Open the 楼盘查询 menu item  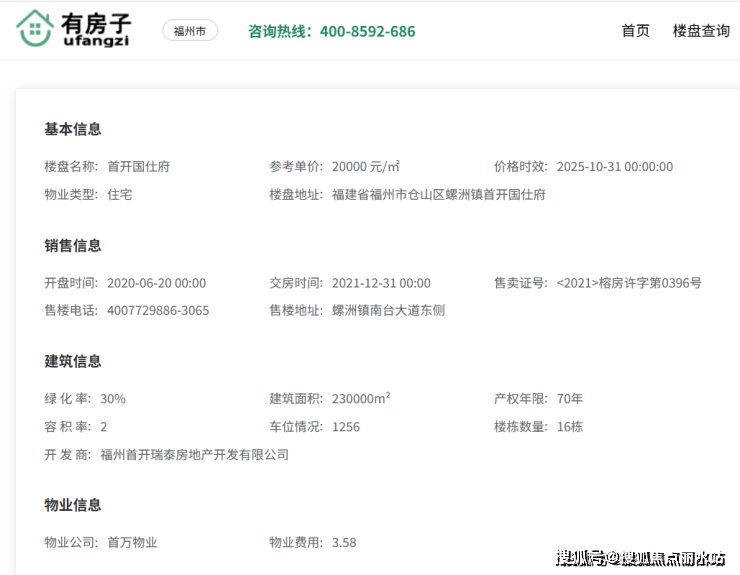coord(701,31)
